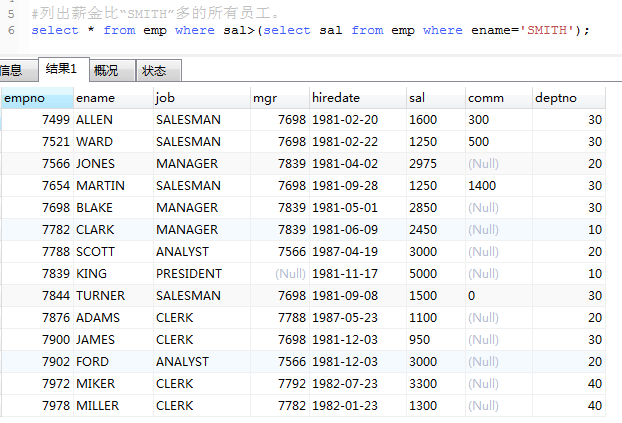Select the cell with CLARK

(x=113, y=230)
